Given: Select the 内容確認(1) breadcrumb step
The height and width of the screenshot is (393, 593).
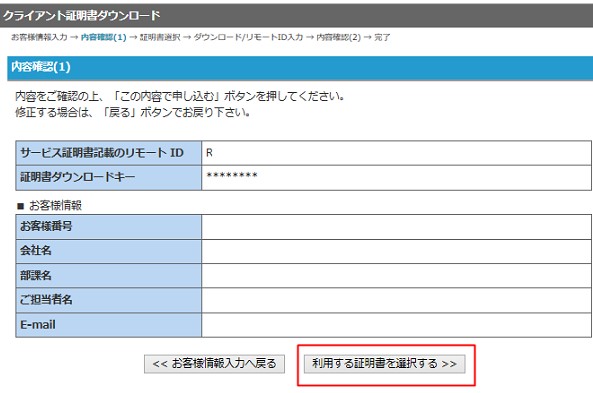Looking at the screenshot, I should point(103,37).
